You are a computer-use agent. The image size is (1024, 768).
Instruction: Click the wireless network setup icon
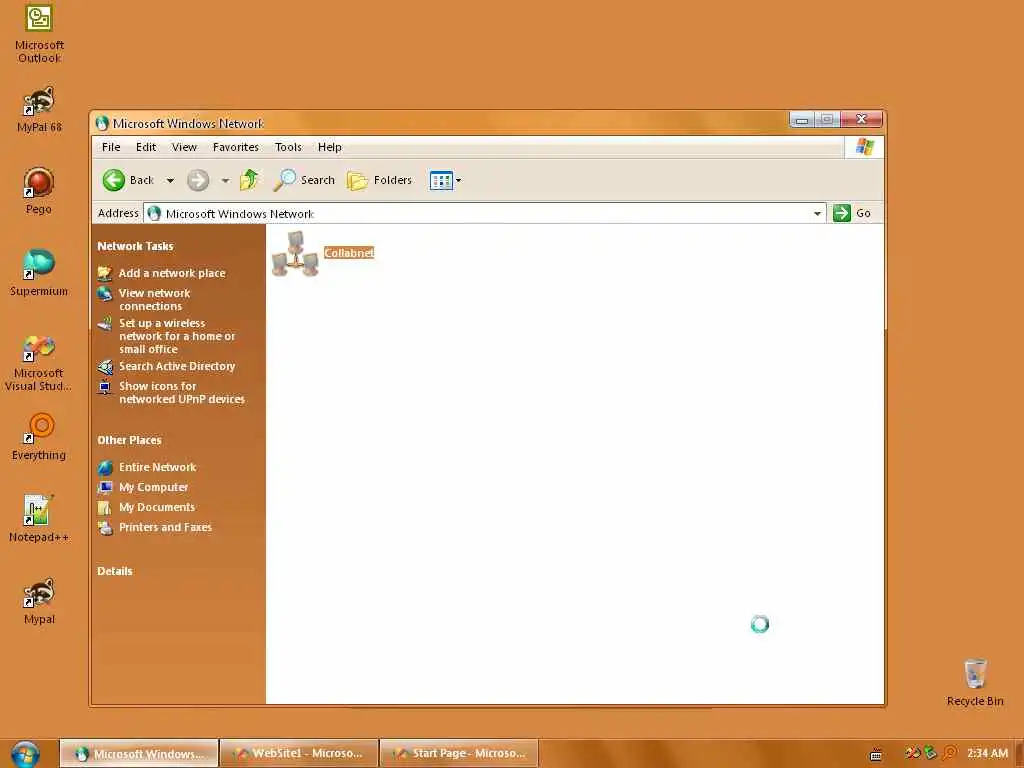click(x=104, y=323)
